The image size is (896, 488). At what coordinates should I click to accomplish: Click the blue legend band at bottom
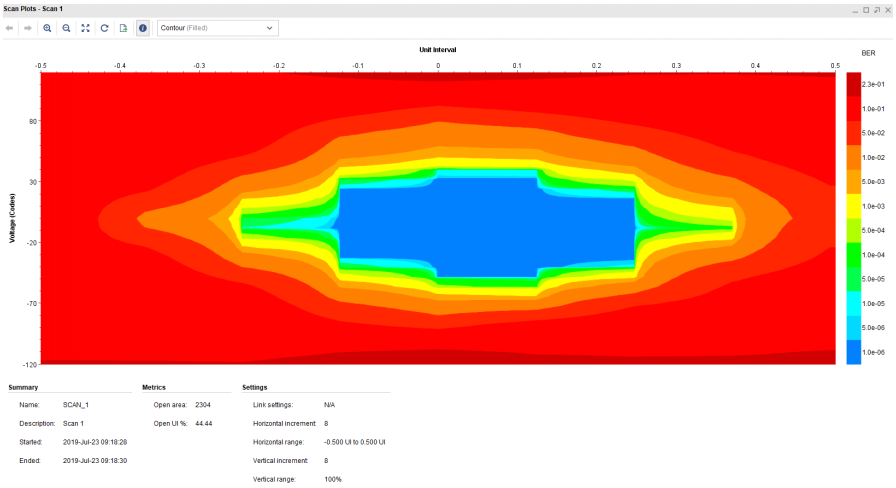click(854, 353)
